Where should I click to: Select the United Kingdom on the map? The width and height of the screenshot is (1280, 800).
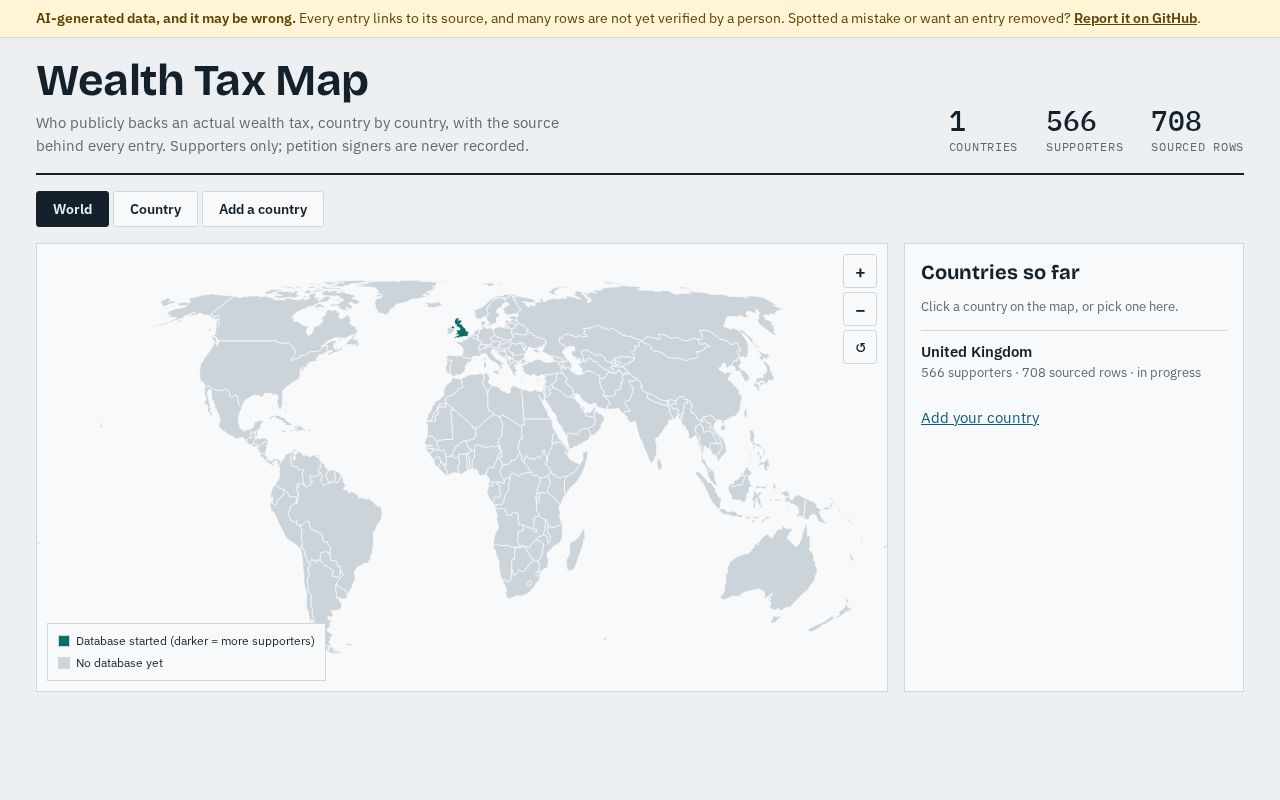[460, 328]
